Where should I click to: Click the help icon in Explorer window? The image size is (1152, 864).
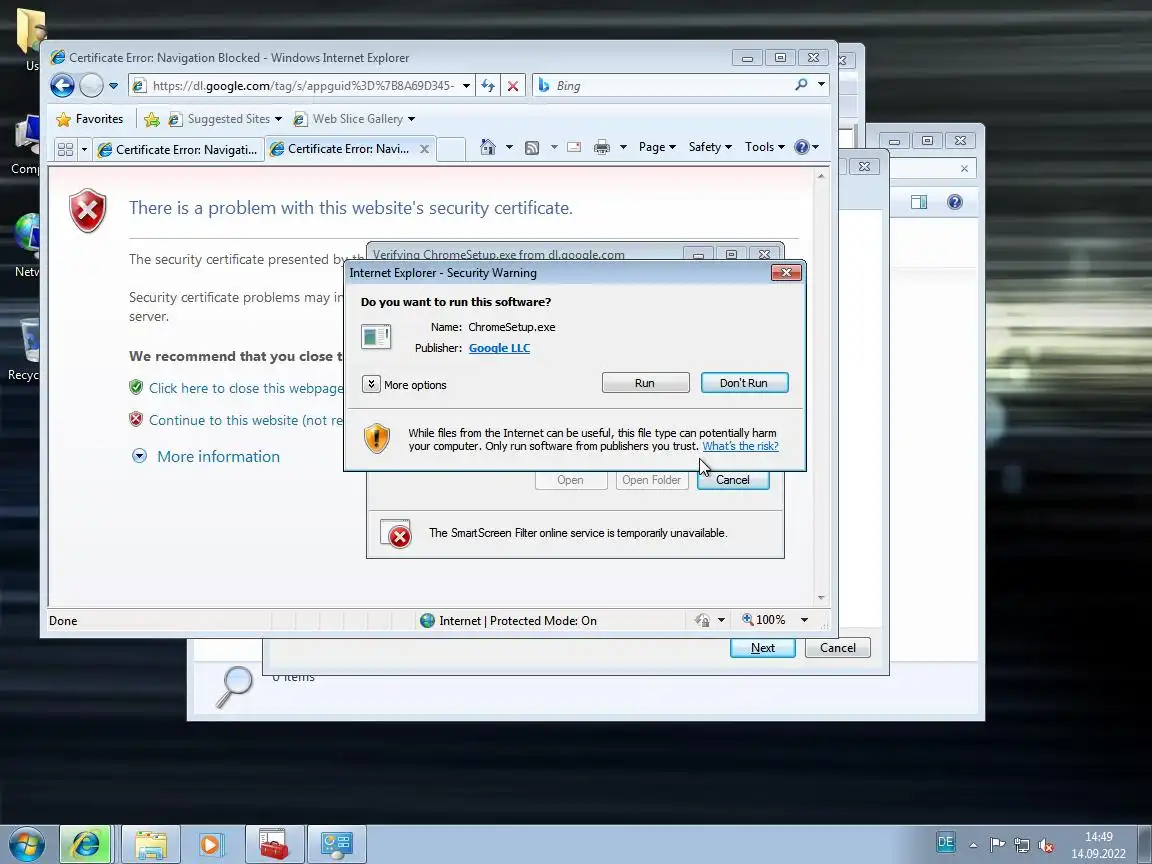click(954, 202)
